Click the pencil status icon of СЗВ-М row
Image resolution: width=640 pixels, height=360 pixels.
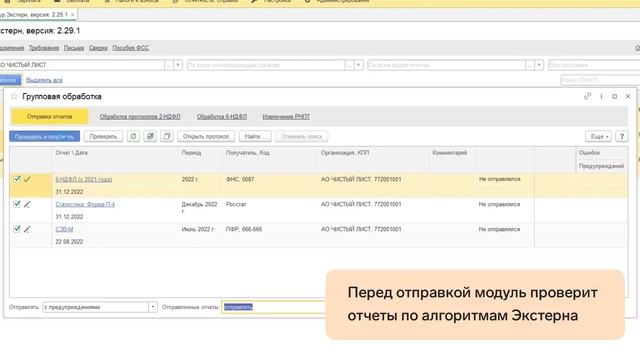click(27, 229)
